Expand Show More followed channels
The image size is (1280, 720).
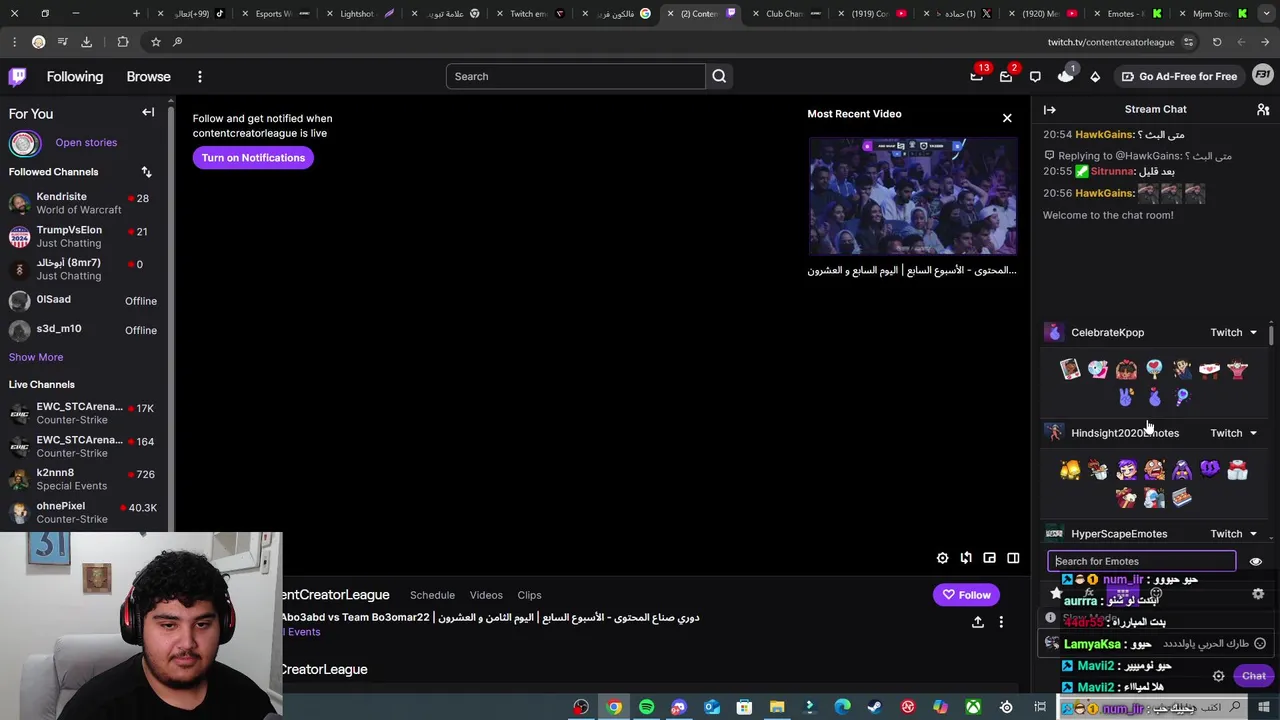tap(36, 357)
